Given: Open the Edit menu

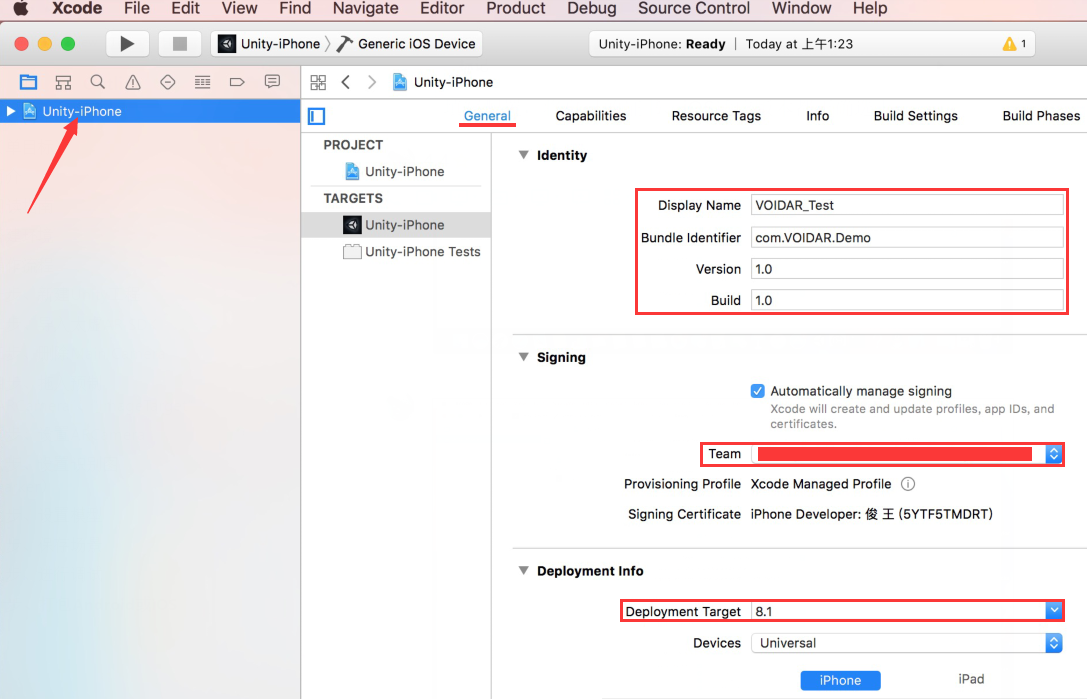Looking at the screenshot, I should click(185, 8).
